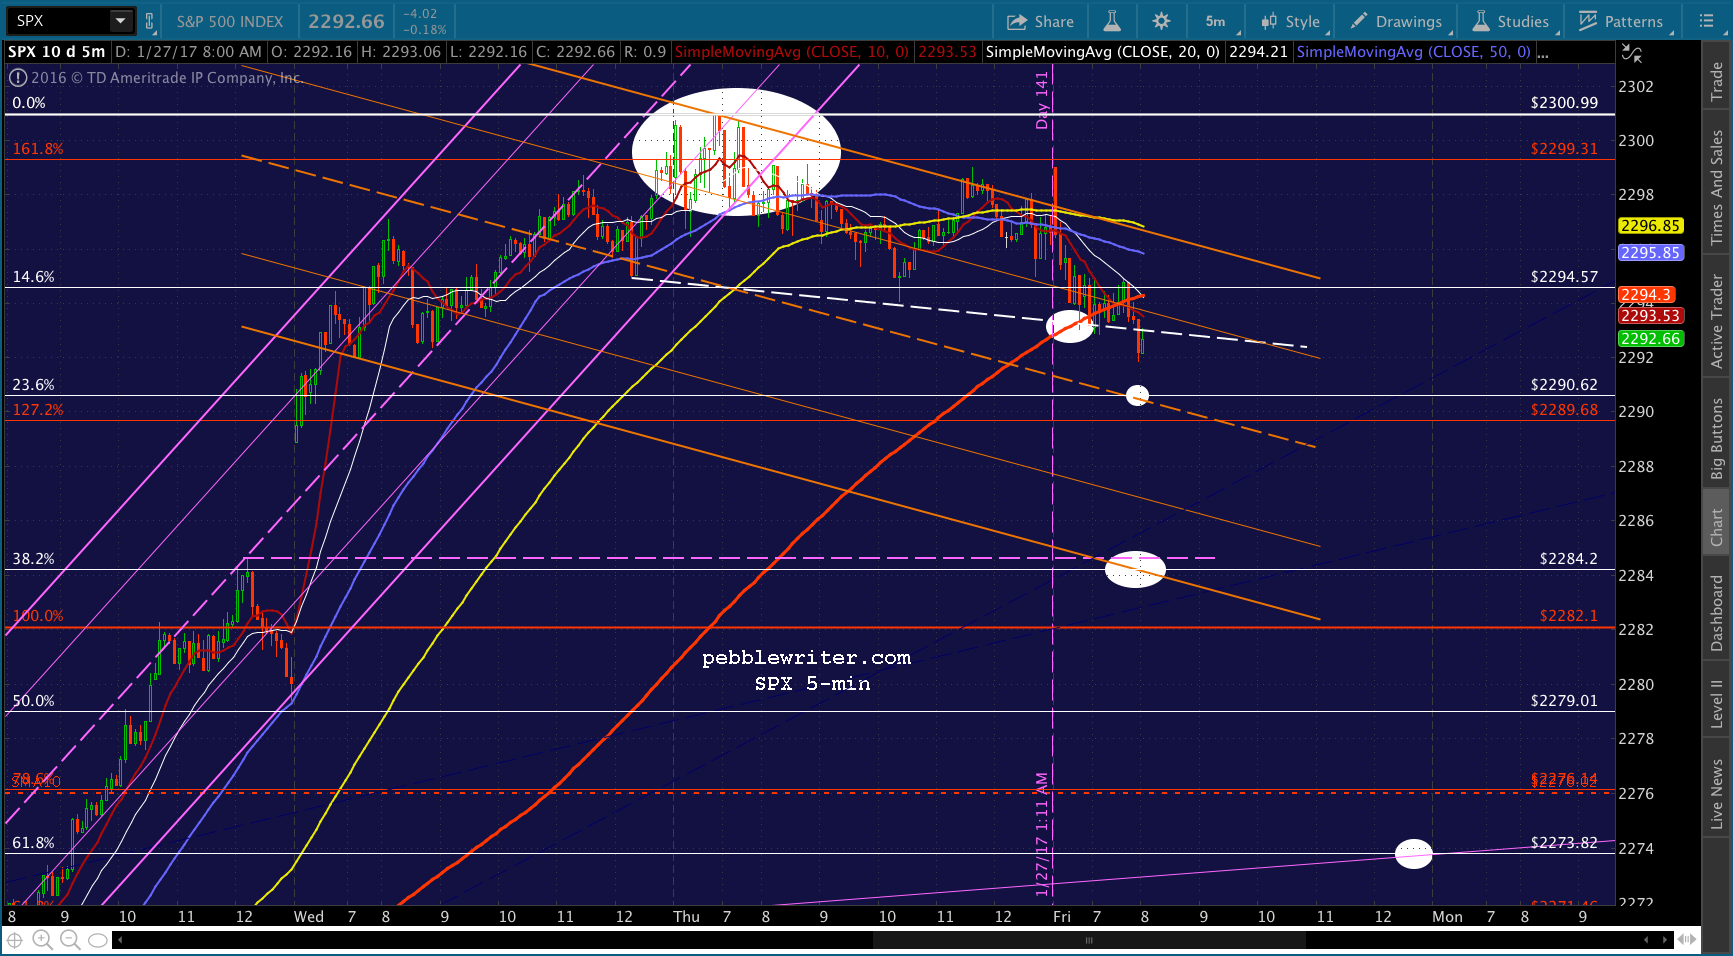Click the horizontal scrollbar thumb grip
The height and width of the screenshot is (956, 1733).
point(1089,940)
